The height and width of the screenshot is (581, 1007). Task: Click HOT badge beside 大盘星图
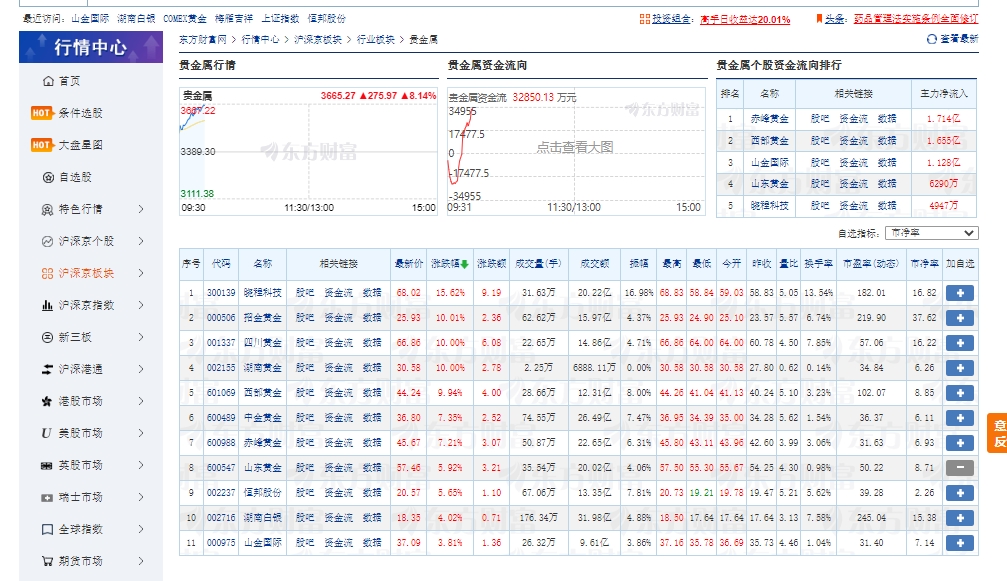pyautogui.click(x=41, y=145)
